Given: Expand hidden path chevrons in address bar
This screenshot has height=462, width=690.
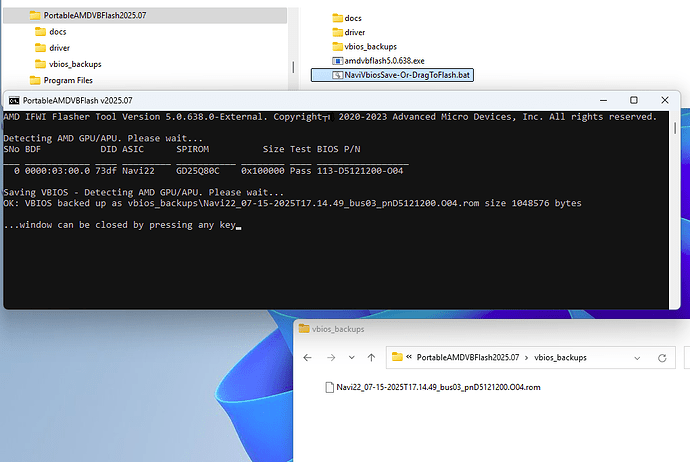Looking at the screenshot, I should (x=409, y=357).
